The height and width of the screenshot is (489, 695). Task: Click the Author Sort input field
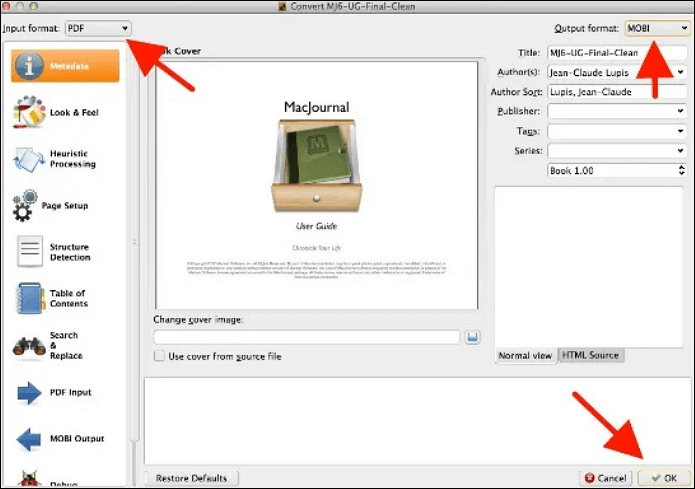[x=617, y=92]
